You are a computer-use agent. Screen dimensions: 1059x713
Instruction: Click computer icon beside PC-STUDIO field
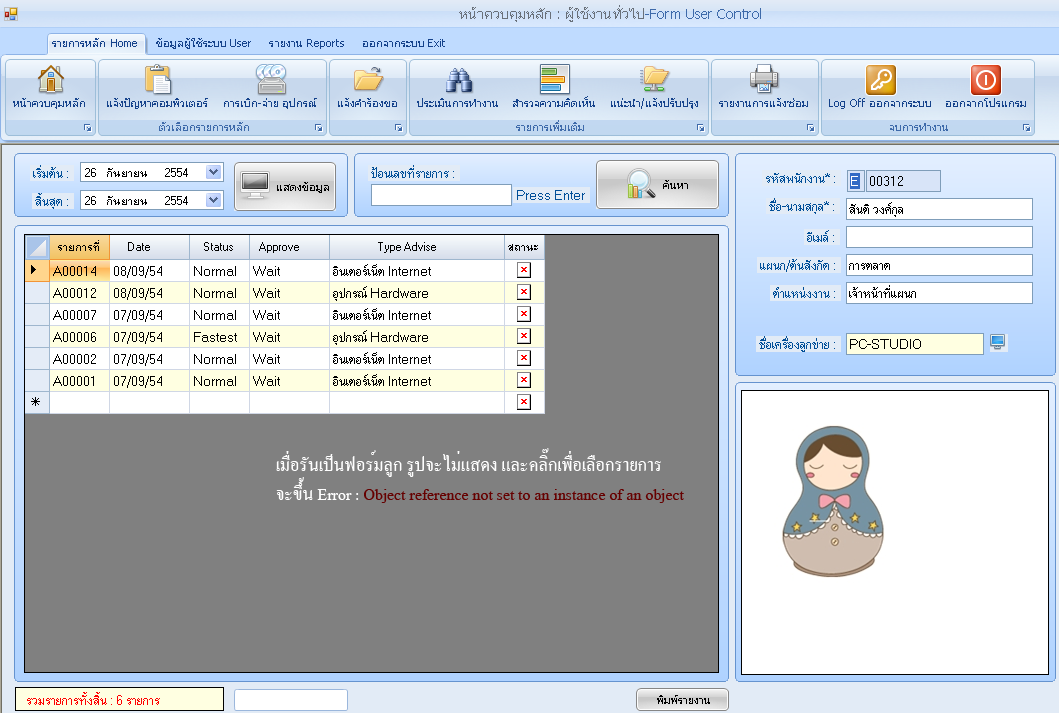(998, 342)
